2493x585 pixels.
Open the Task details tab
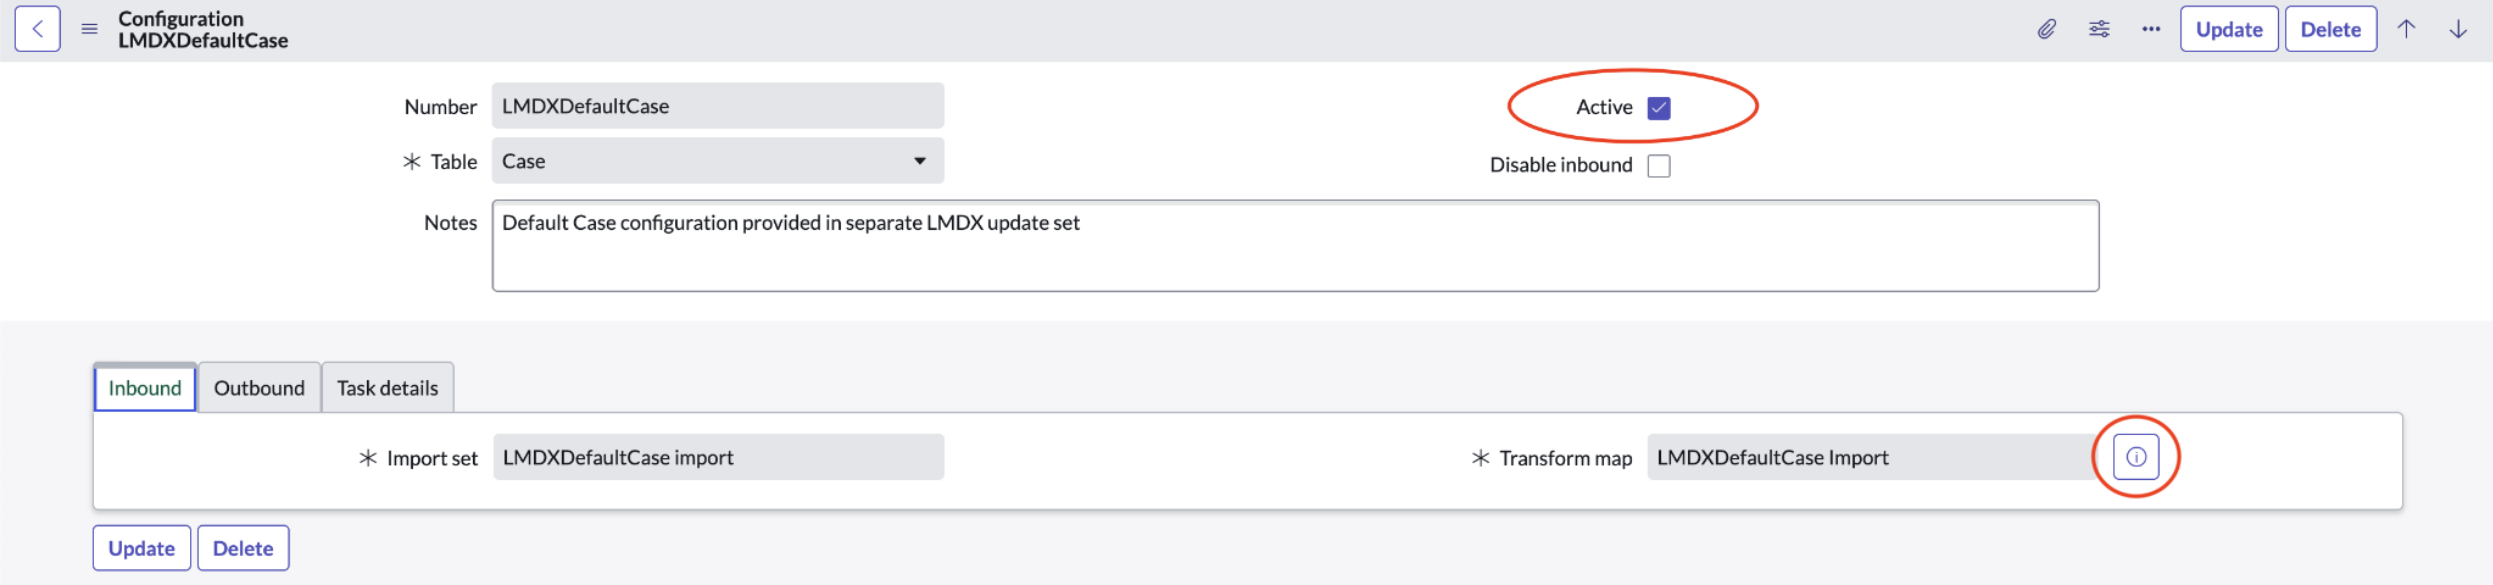pyautogui.click(x=388, y=388)
